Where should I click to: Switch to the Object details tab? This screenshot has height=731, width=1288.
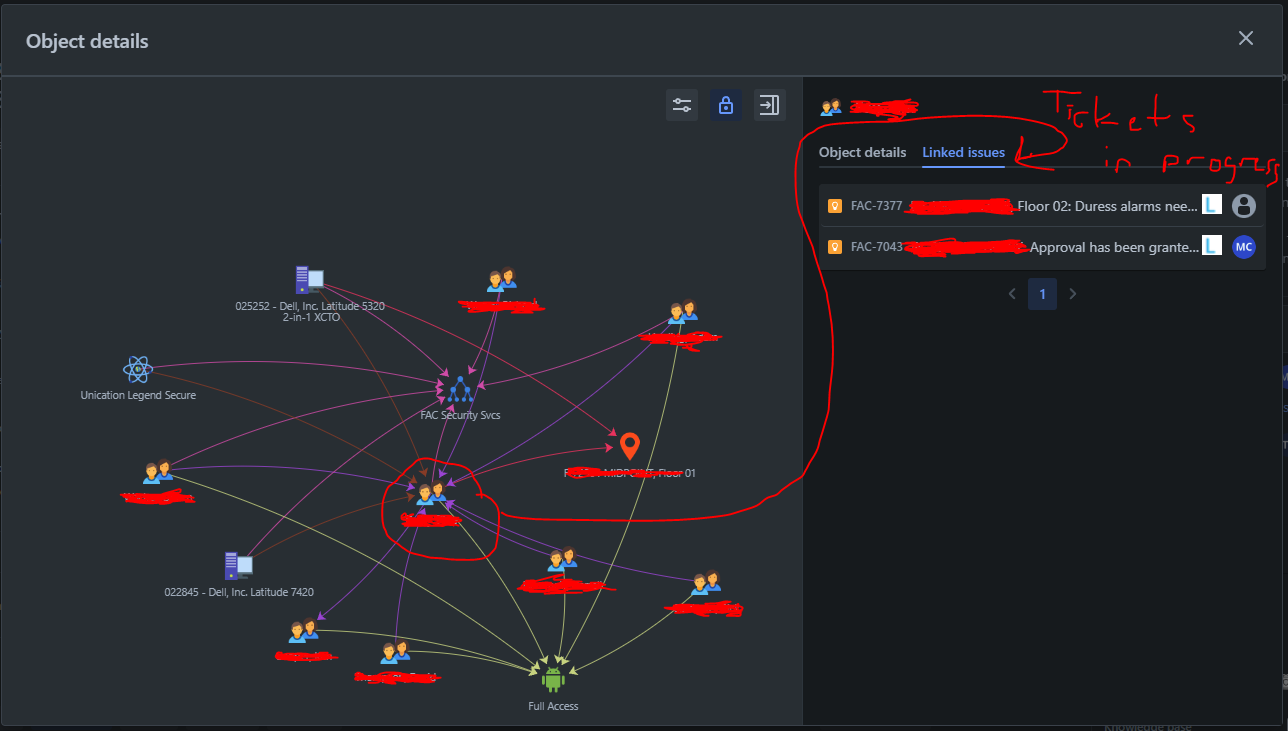point(862,152)
